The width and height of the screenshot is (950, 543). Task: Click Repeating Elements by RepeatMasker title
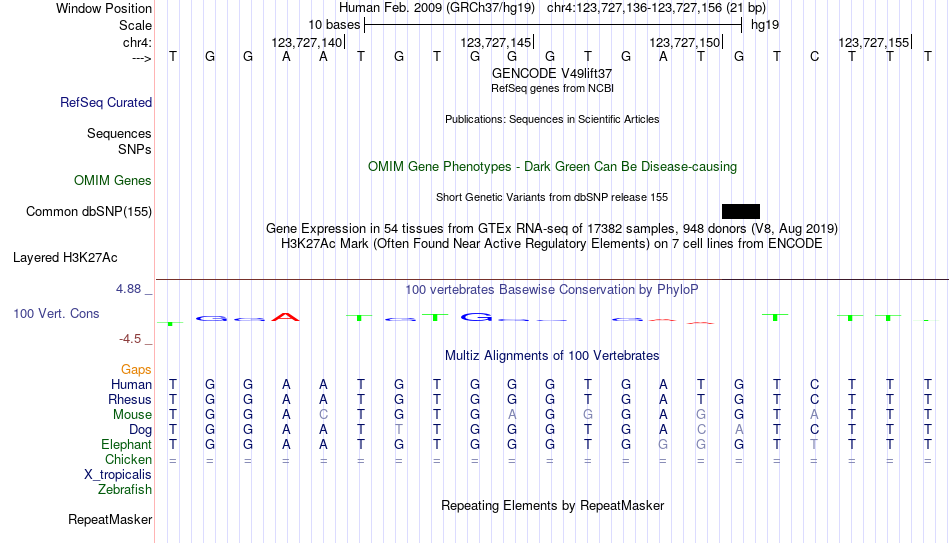[x=552, y=505]
